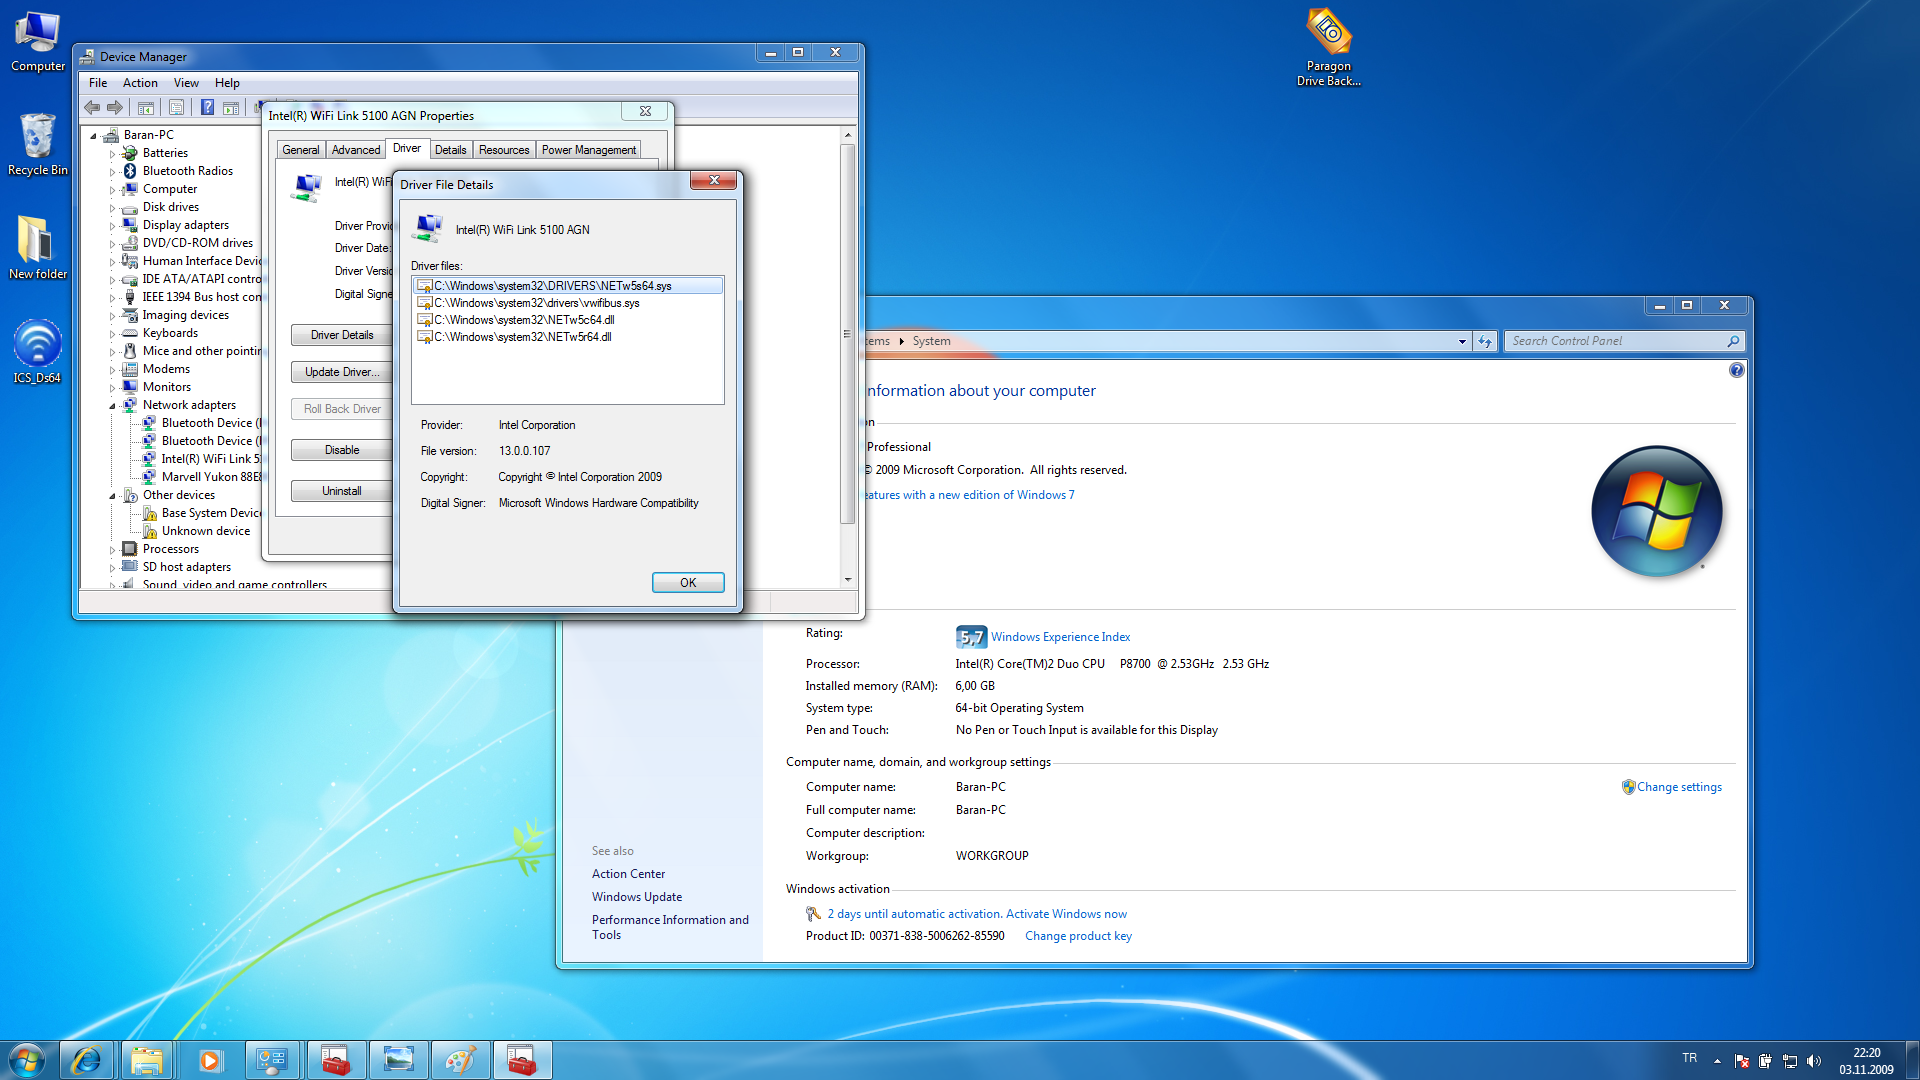Expand the Bluetooth Radios node

(112, 172)
